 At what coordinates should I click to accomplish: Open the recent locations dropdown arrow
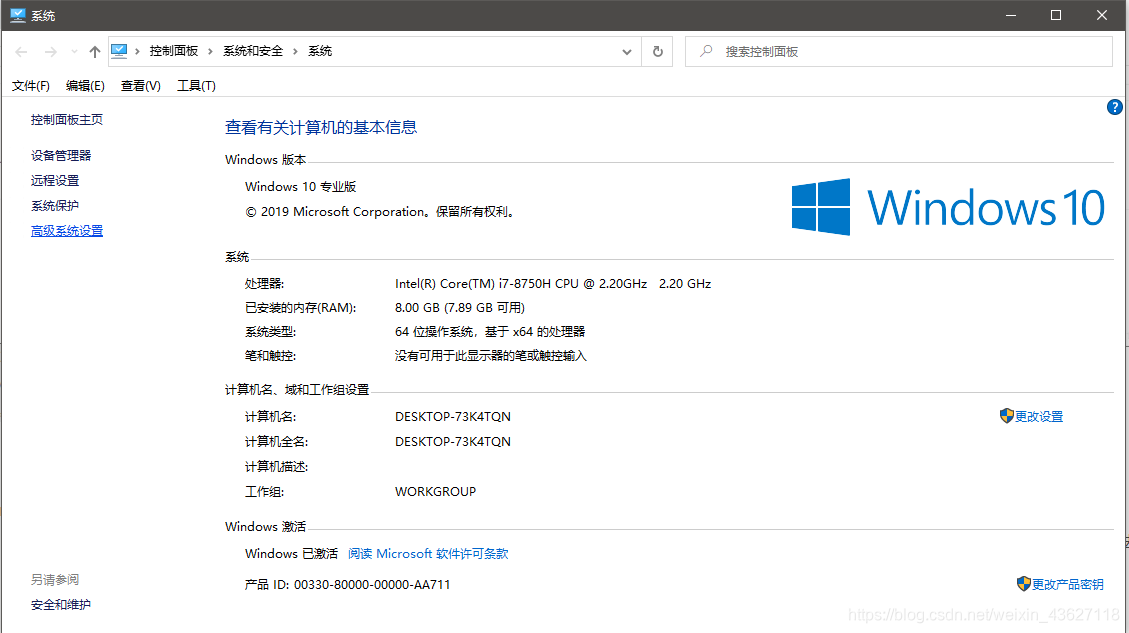pos(74,52)
